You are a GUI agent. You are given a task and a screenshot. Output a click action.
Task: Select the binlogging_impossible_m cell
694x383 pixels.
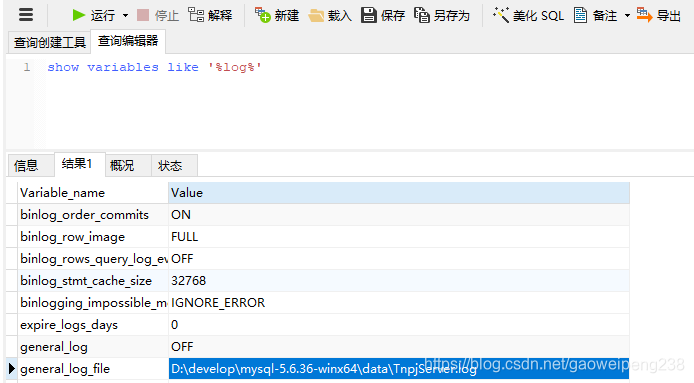pyautogui.click(x=93, y=303)
